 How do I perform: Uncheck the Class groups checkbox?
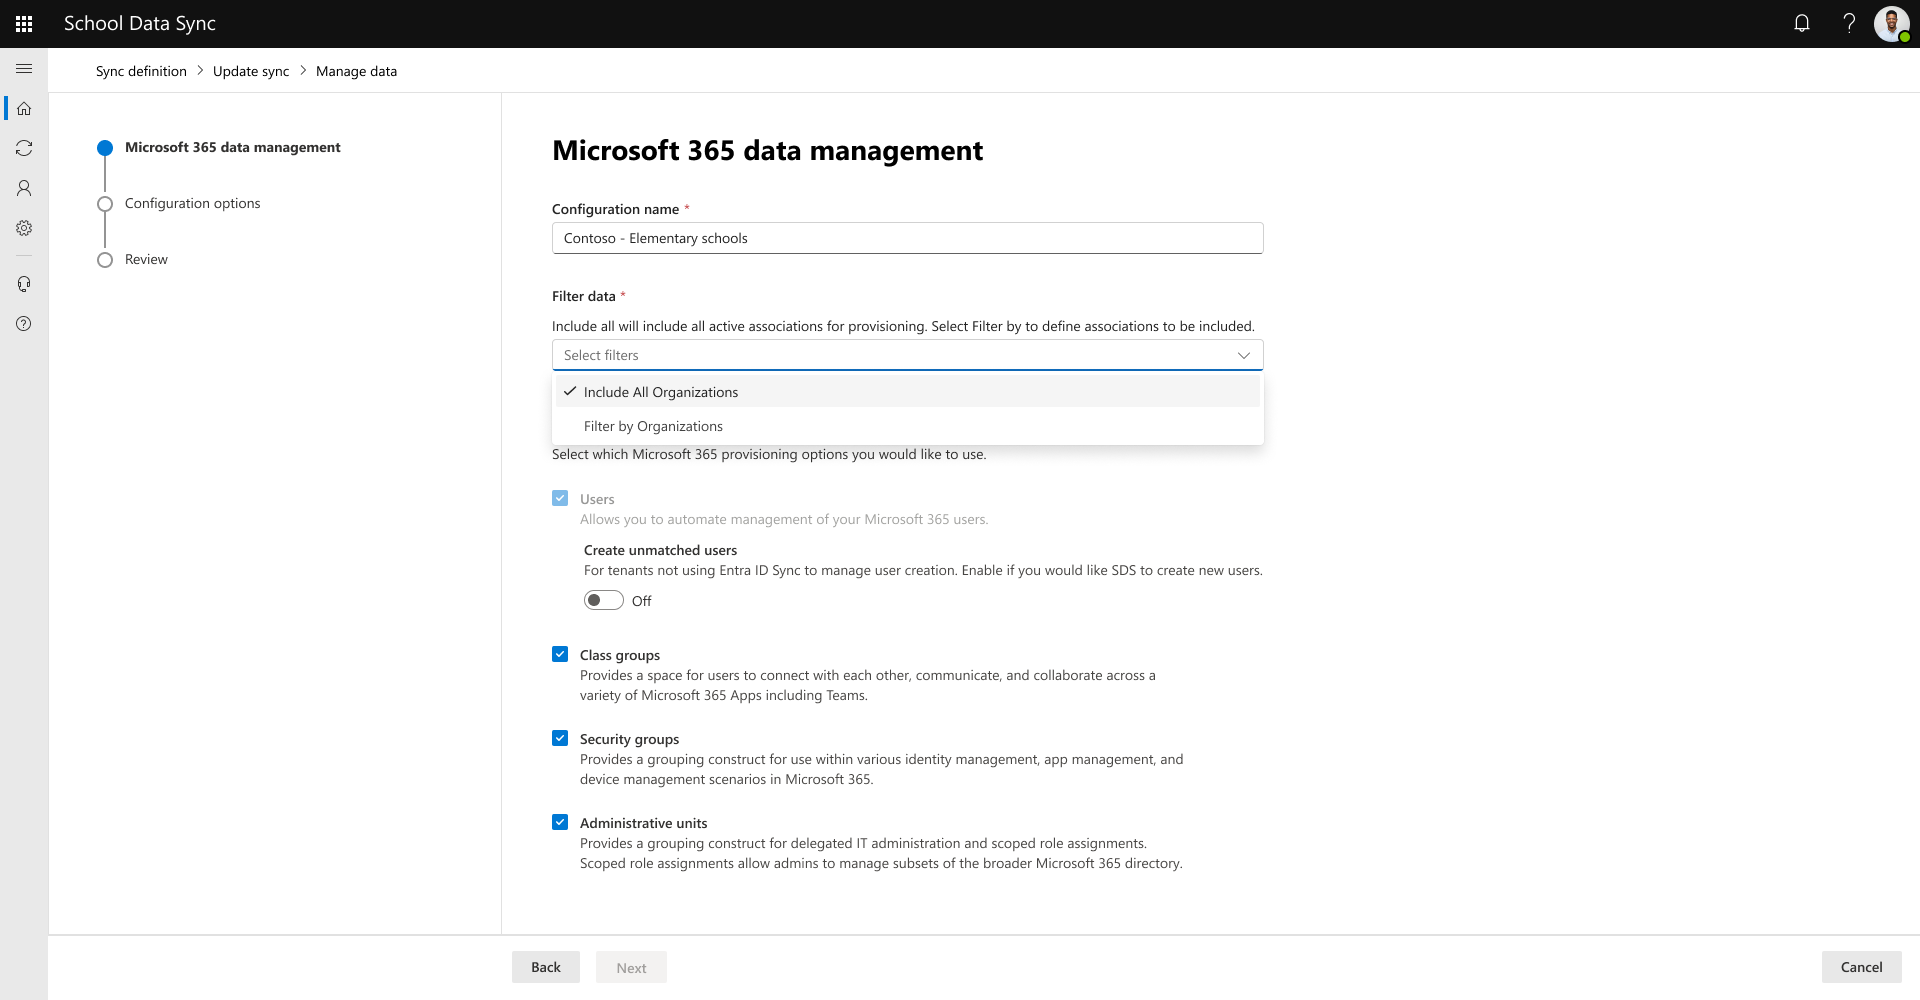560,654
